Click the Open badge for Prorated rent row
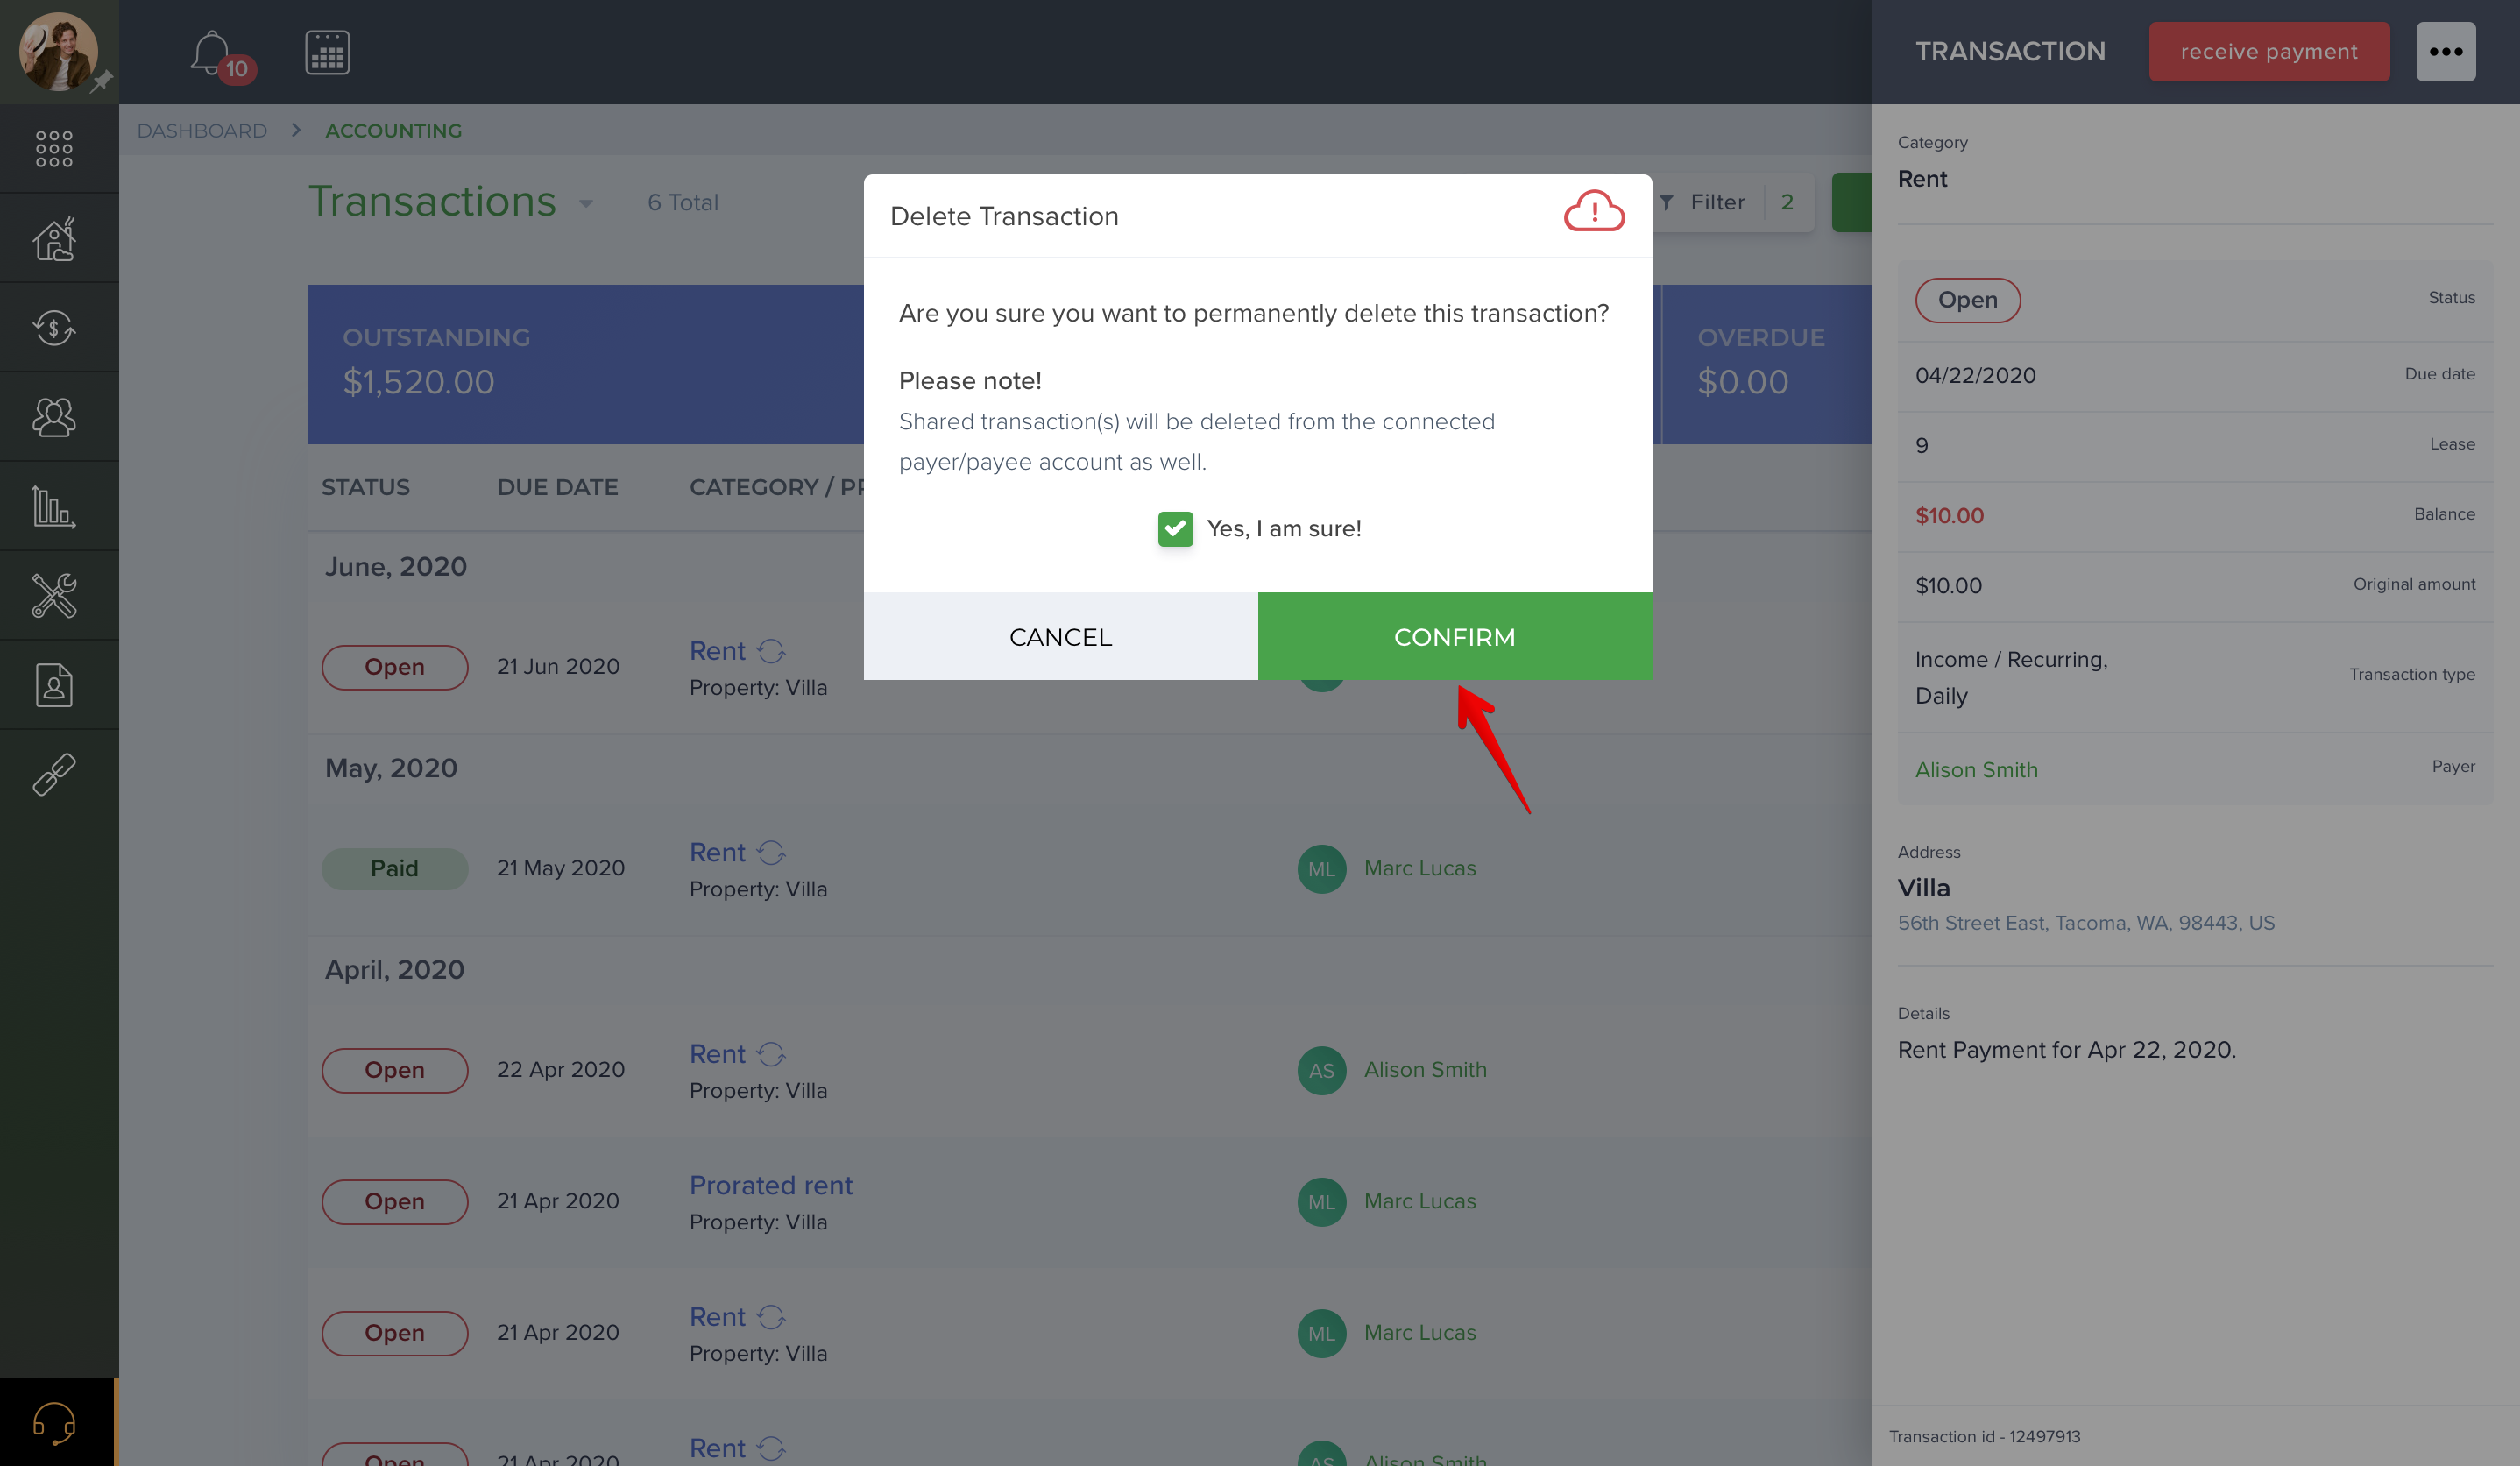The image size is (2520, 1466). click(x=394, y=1202)
